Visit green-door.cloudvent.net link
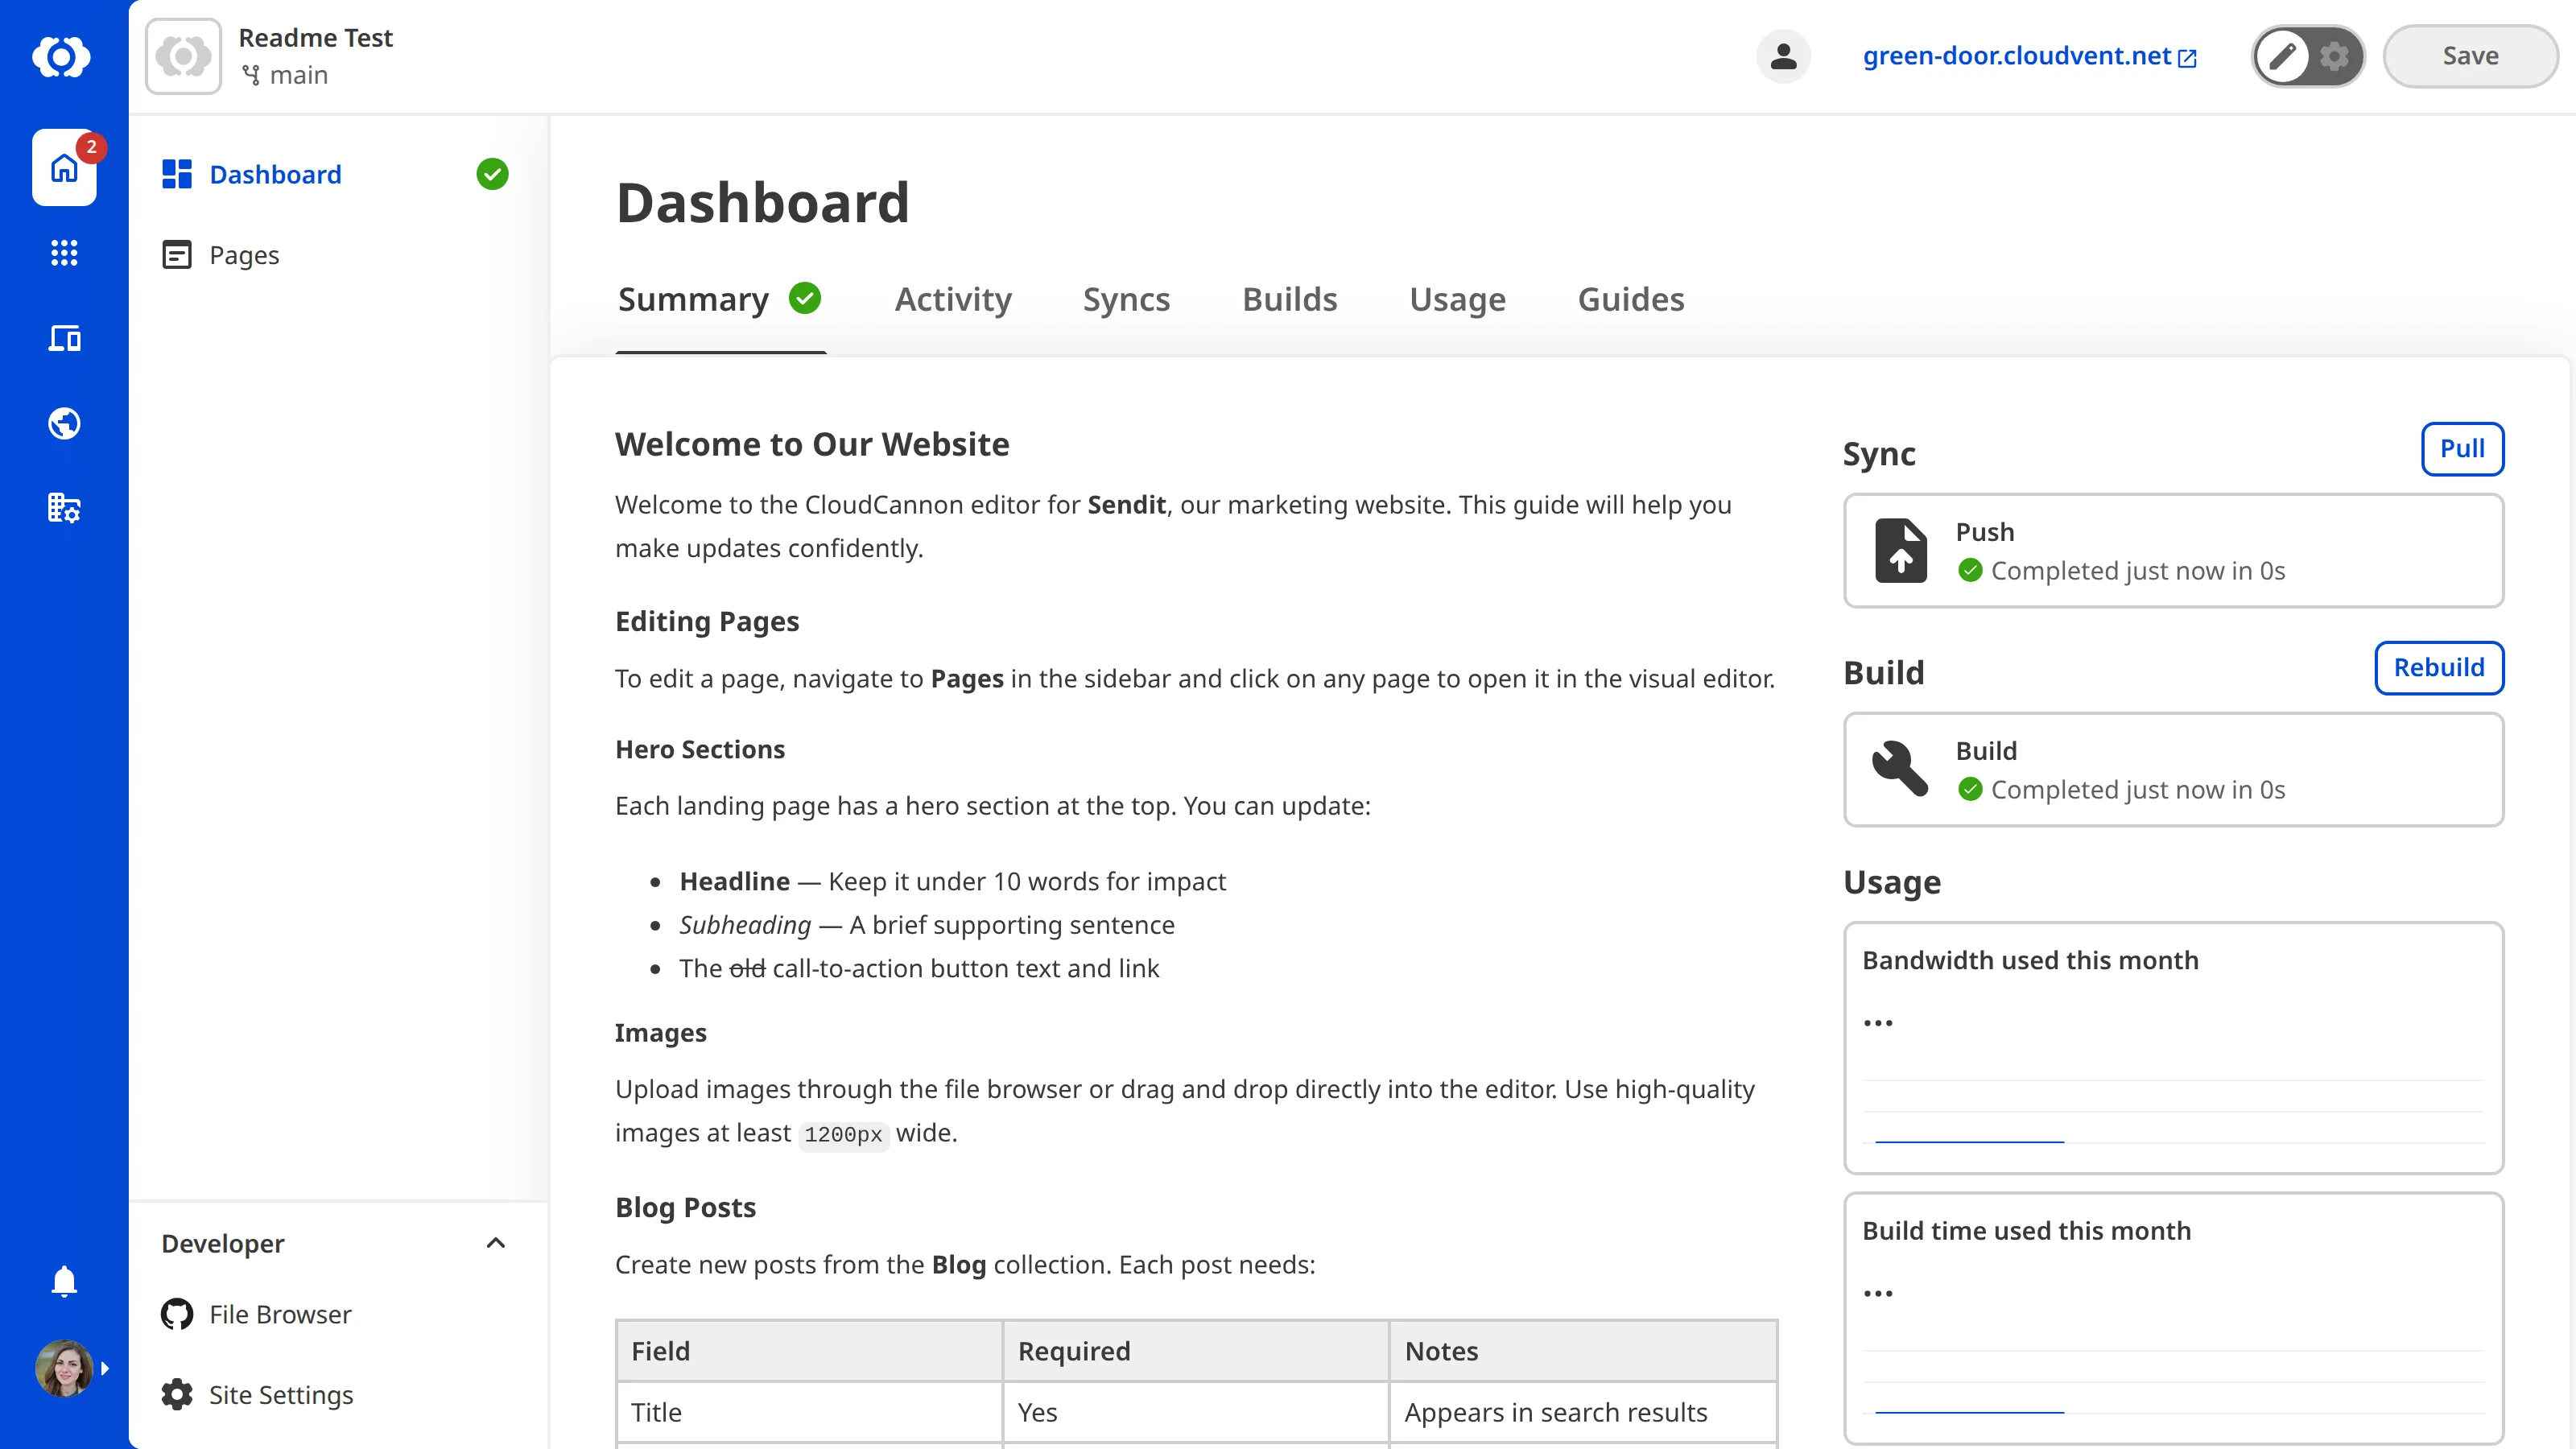2576x1449 pixels. (x=2017, y=56)
